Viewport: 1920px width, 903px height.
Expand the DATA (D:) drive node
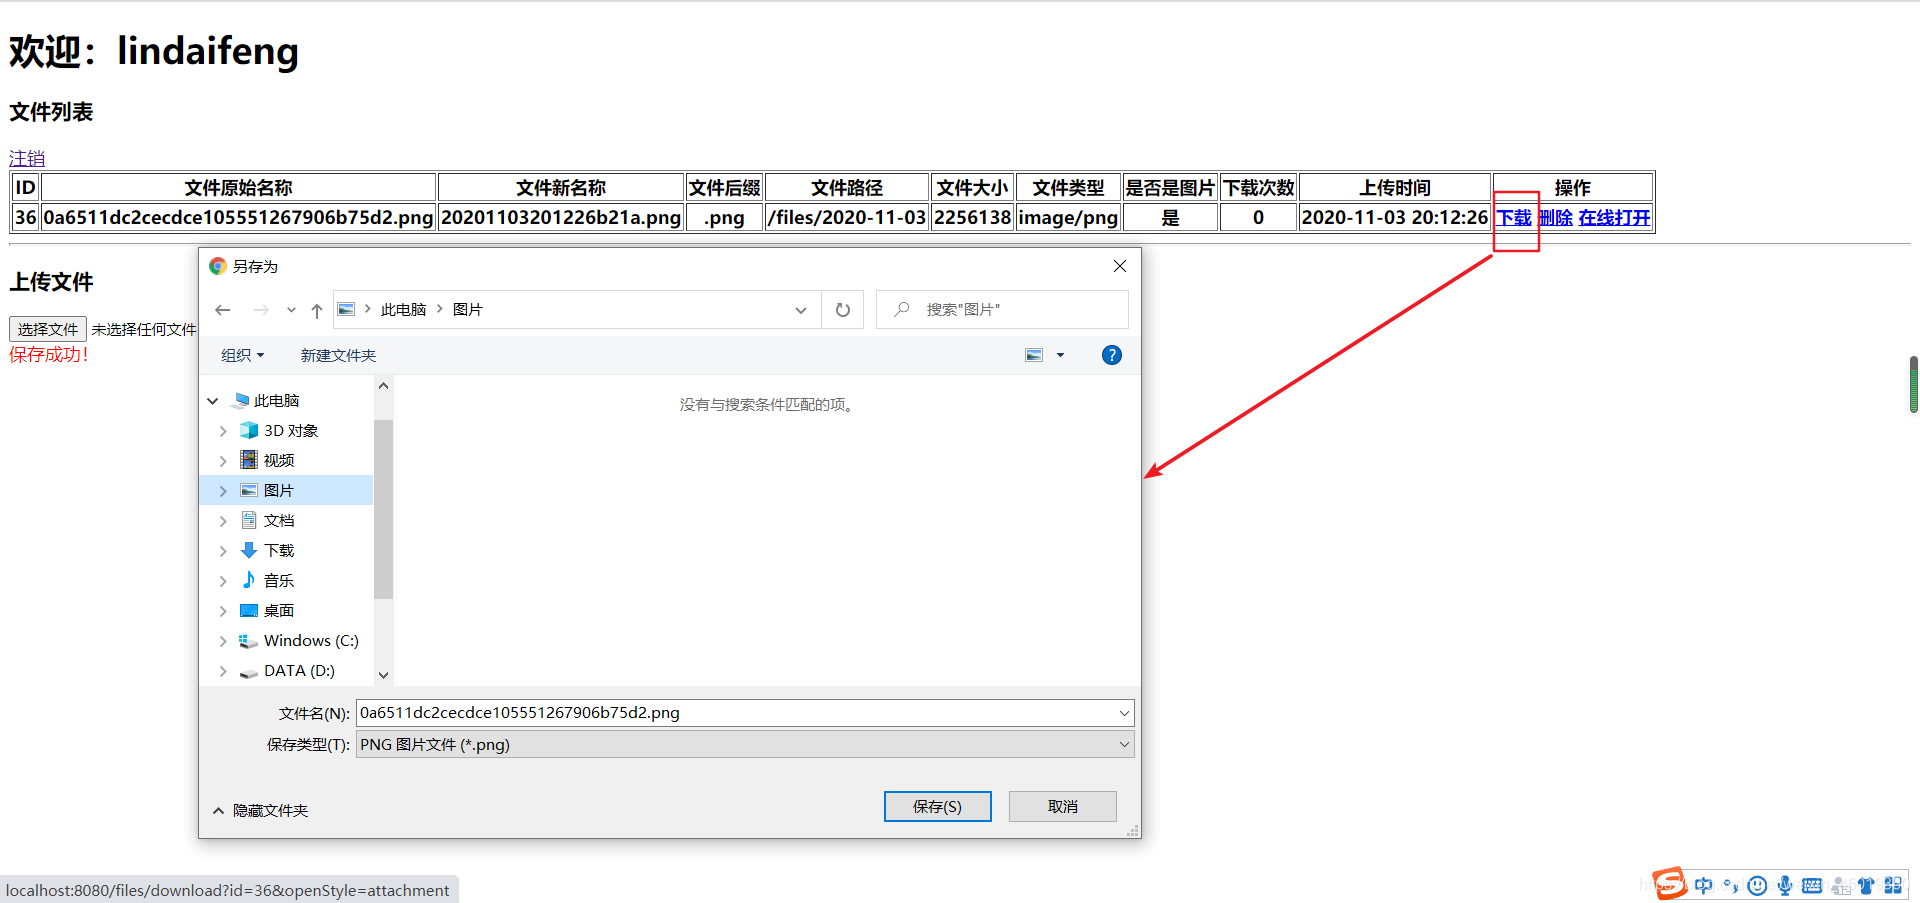[223, 671]
